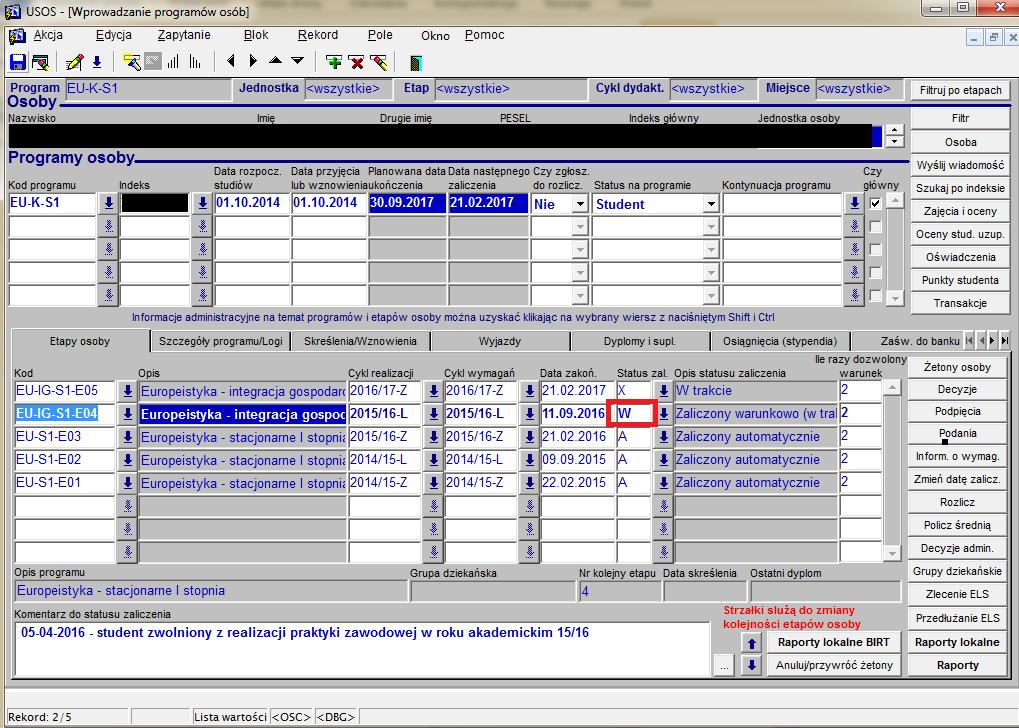
Task: Open the Pomoc menu
Action: [x=485, y=35]
